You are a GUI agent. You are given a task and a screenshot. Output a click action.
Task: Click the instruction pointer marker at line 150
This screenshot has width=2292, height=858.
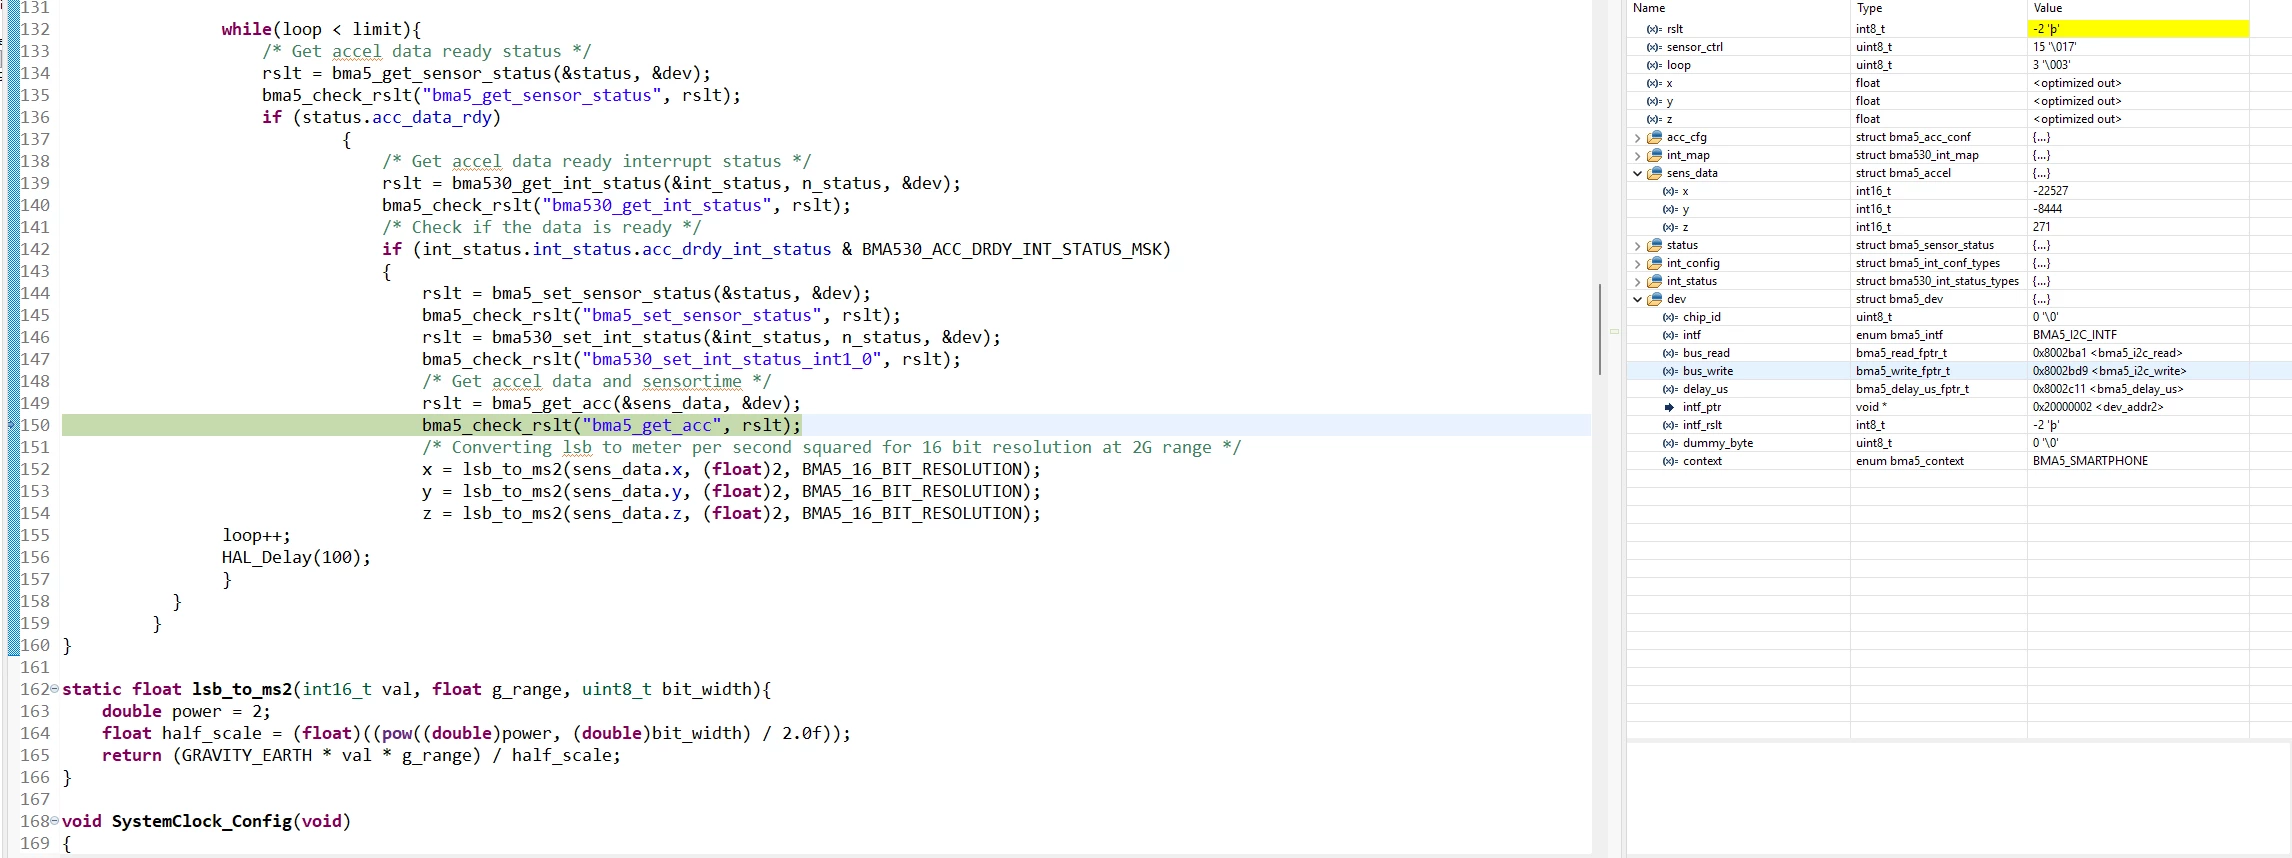click(x=12, y=425)
